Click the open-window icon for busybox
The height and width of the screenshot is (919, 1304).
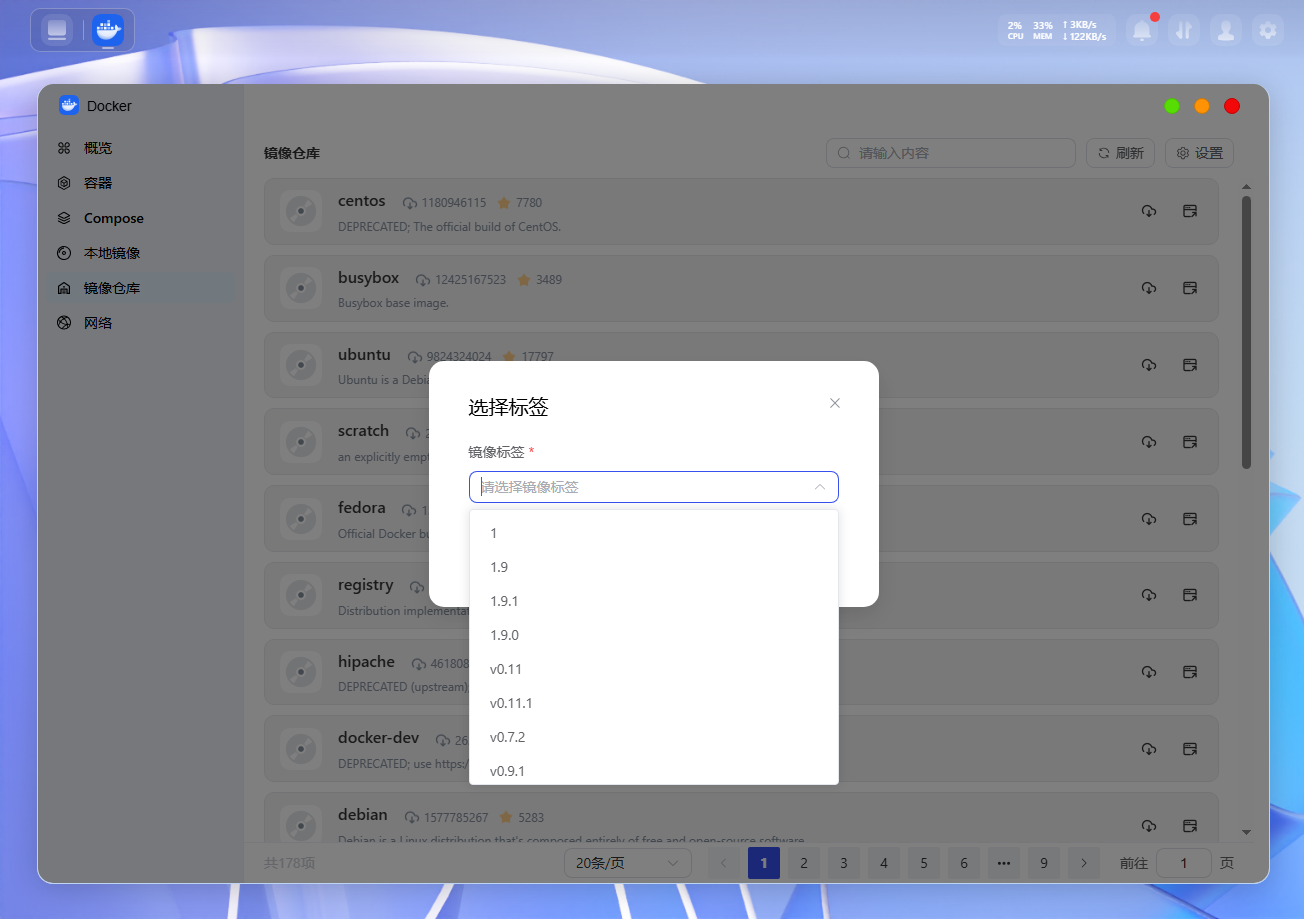click(x=1190, y=288)
